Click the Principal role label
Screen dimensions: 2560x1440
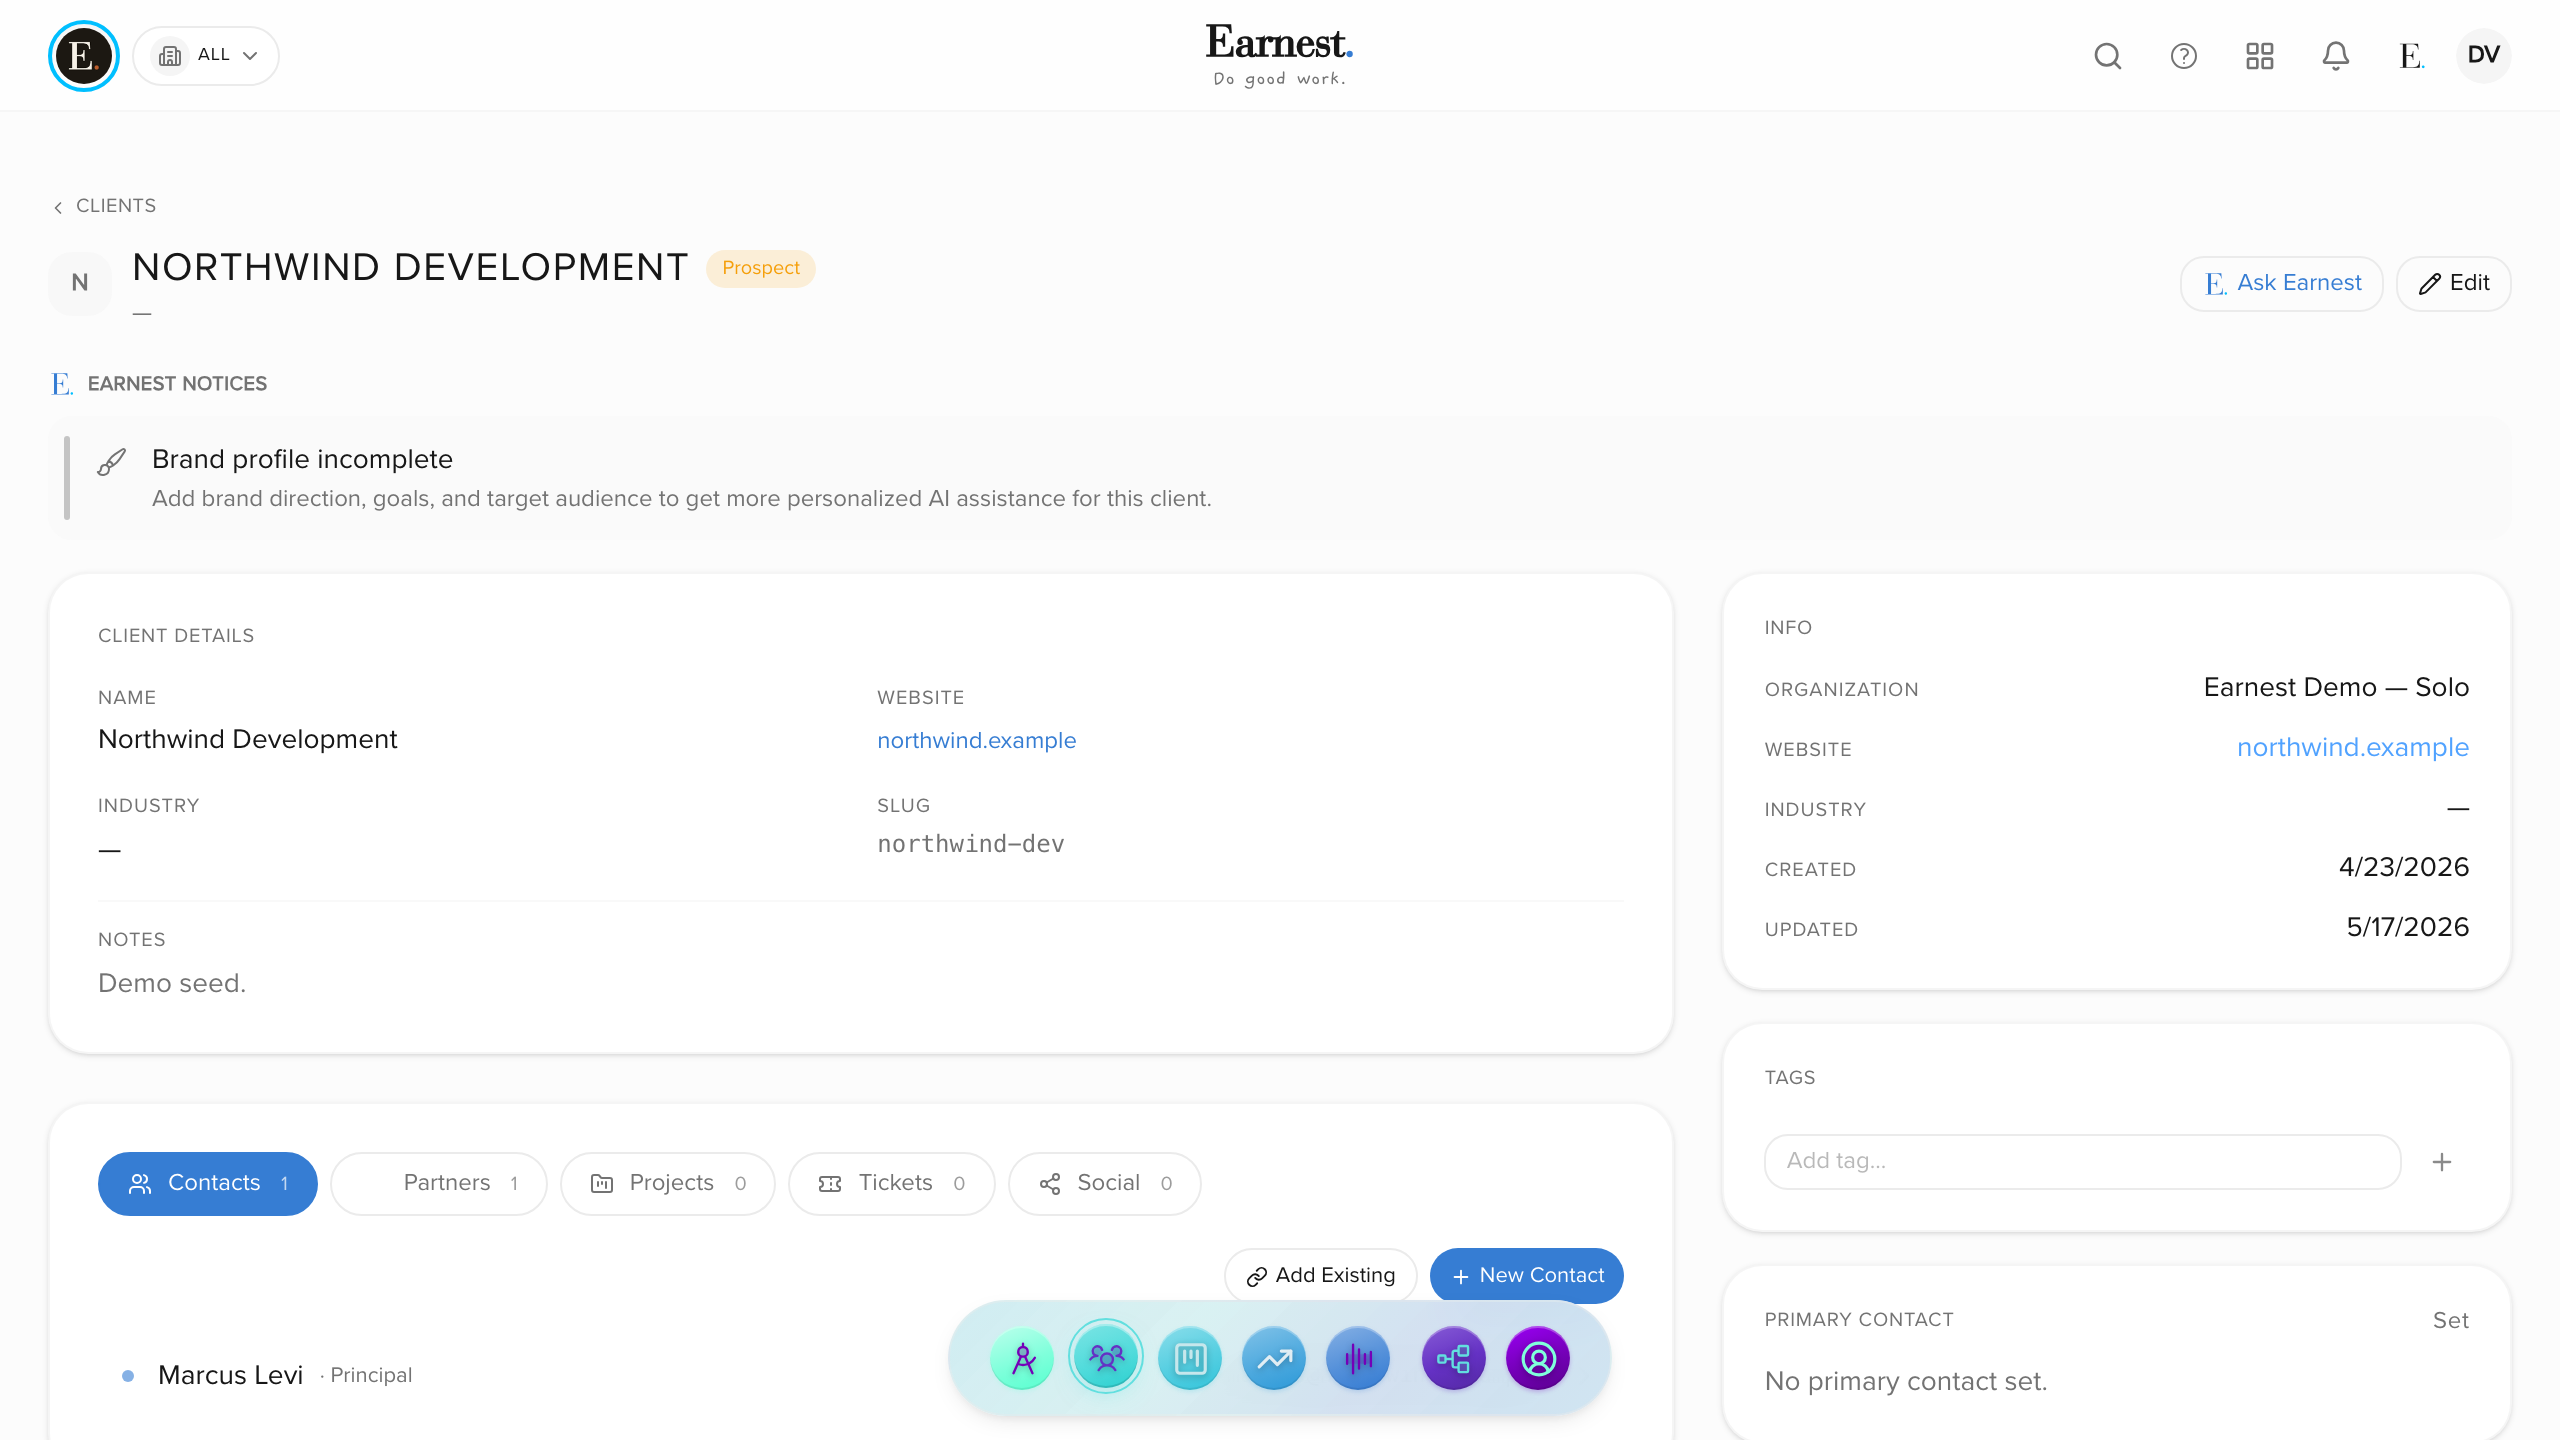(371, 1376)
